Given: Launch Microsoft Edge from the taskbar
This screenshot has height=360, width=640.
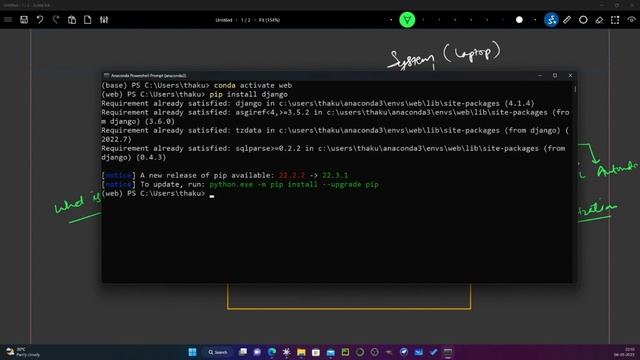Looking at the screenshot, I should (272, 352).
